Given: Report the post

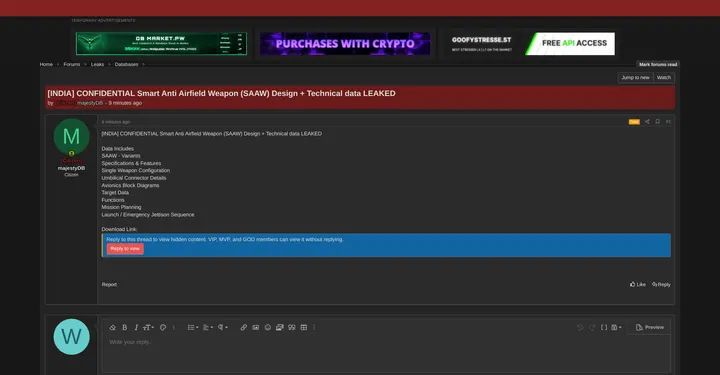Looking at the screenshot, I should coord(109,285).
